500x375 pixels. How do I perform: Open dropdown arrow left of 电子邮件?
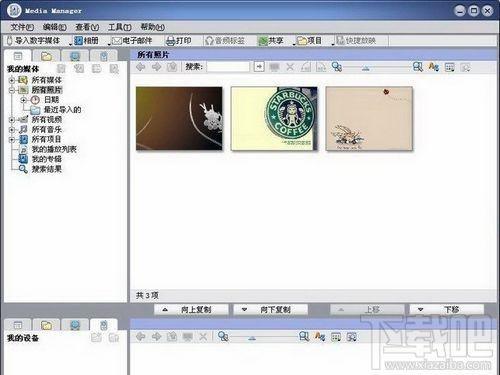pyautogui.click(x=109, y=44)
